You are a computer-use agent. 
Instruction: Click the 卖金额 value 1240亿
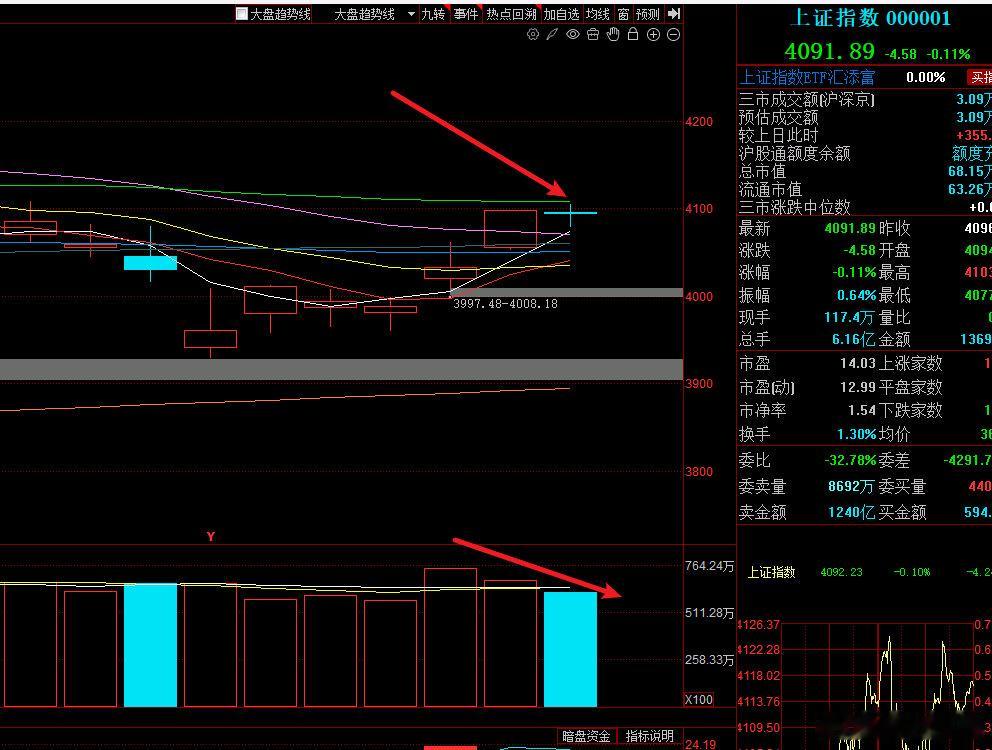(x=852, y=511)
